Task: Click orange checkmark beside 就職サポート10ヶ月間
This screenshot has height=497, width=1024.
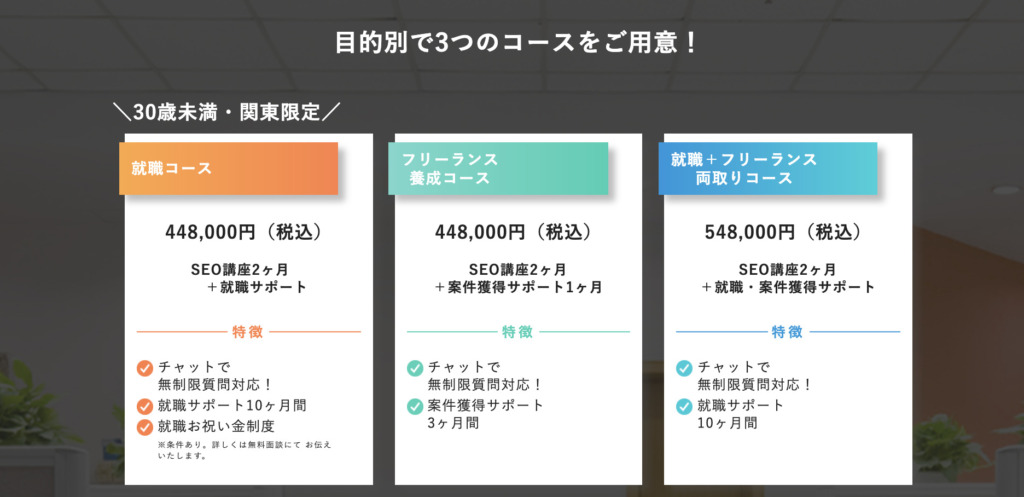Action: pos(145,406)
